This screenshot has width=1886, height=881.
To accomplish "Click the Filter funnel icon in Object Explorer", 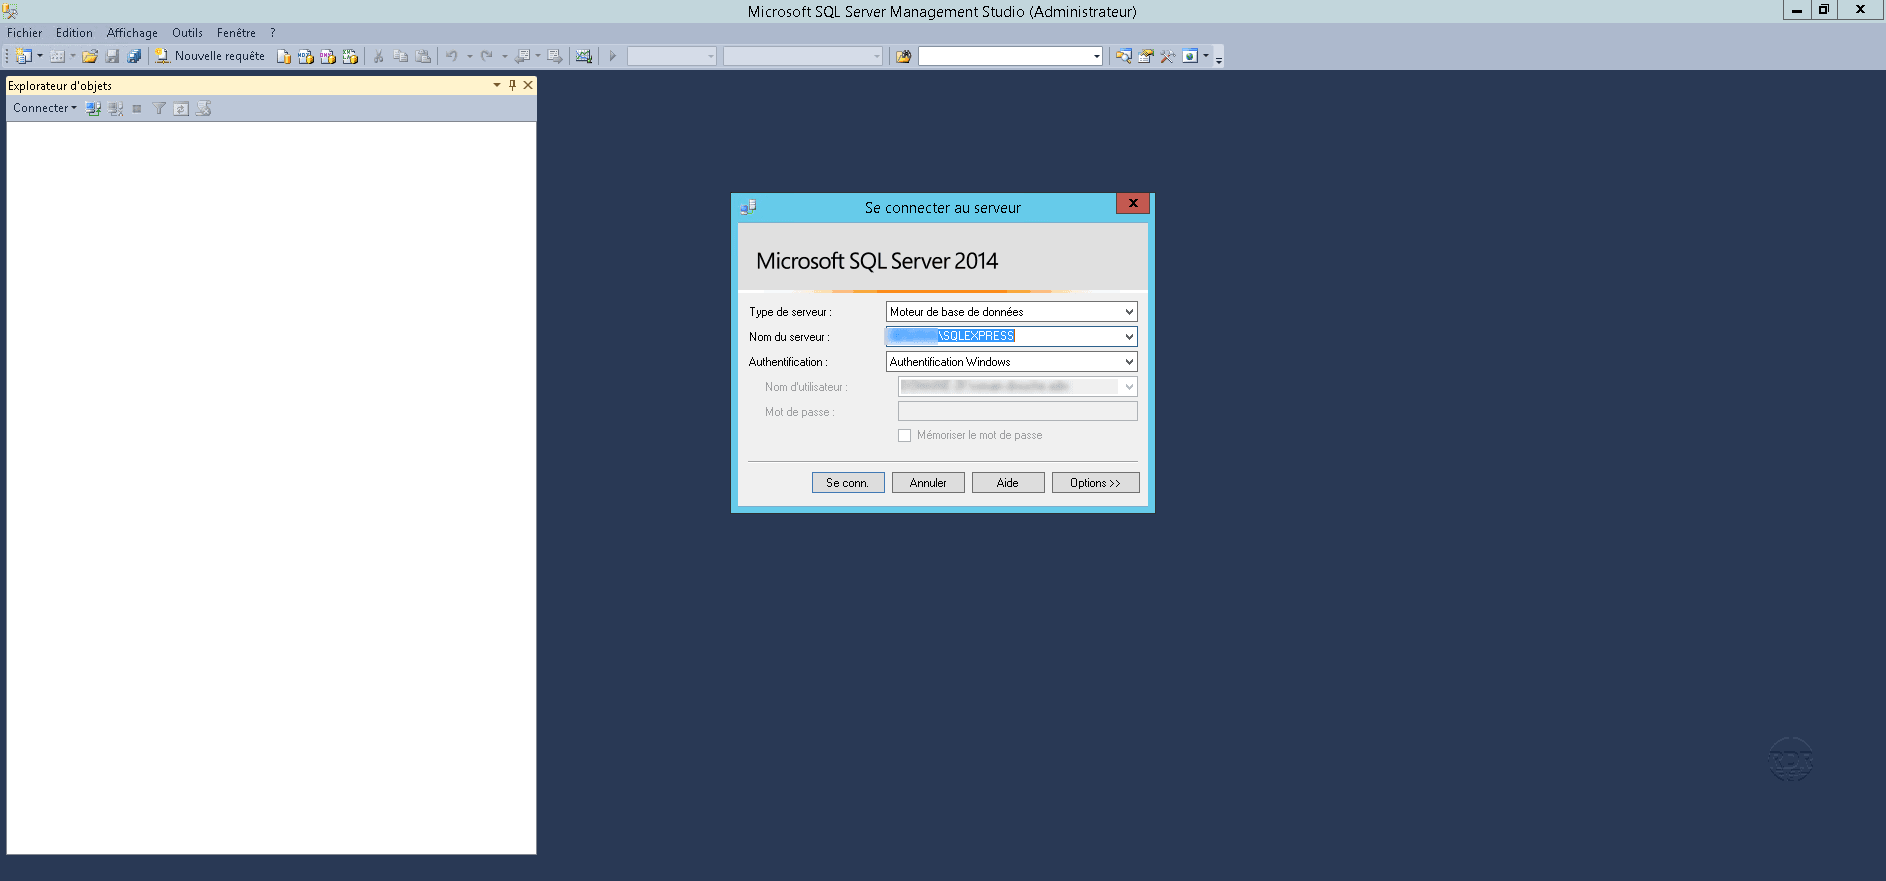I will point(159,108).
